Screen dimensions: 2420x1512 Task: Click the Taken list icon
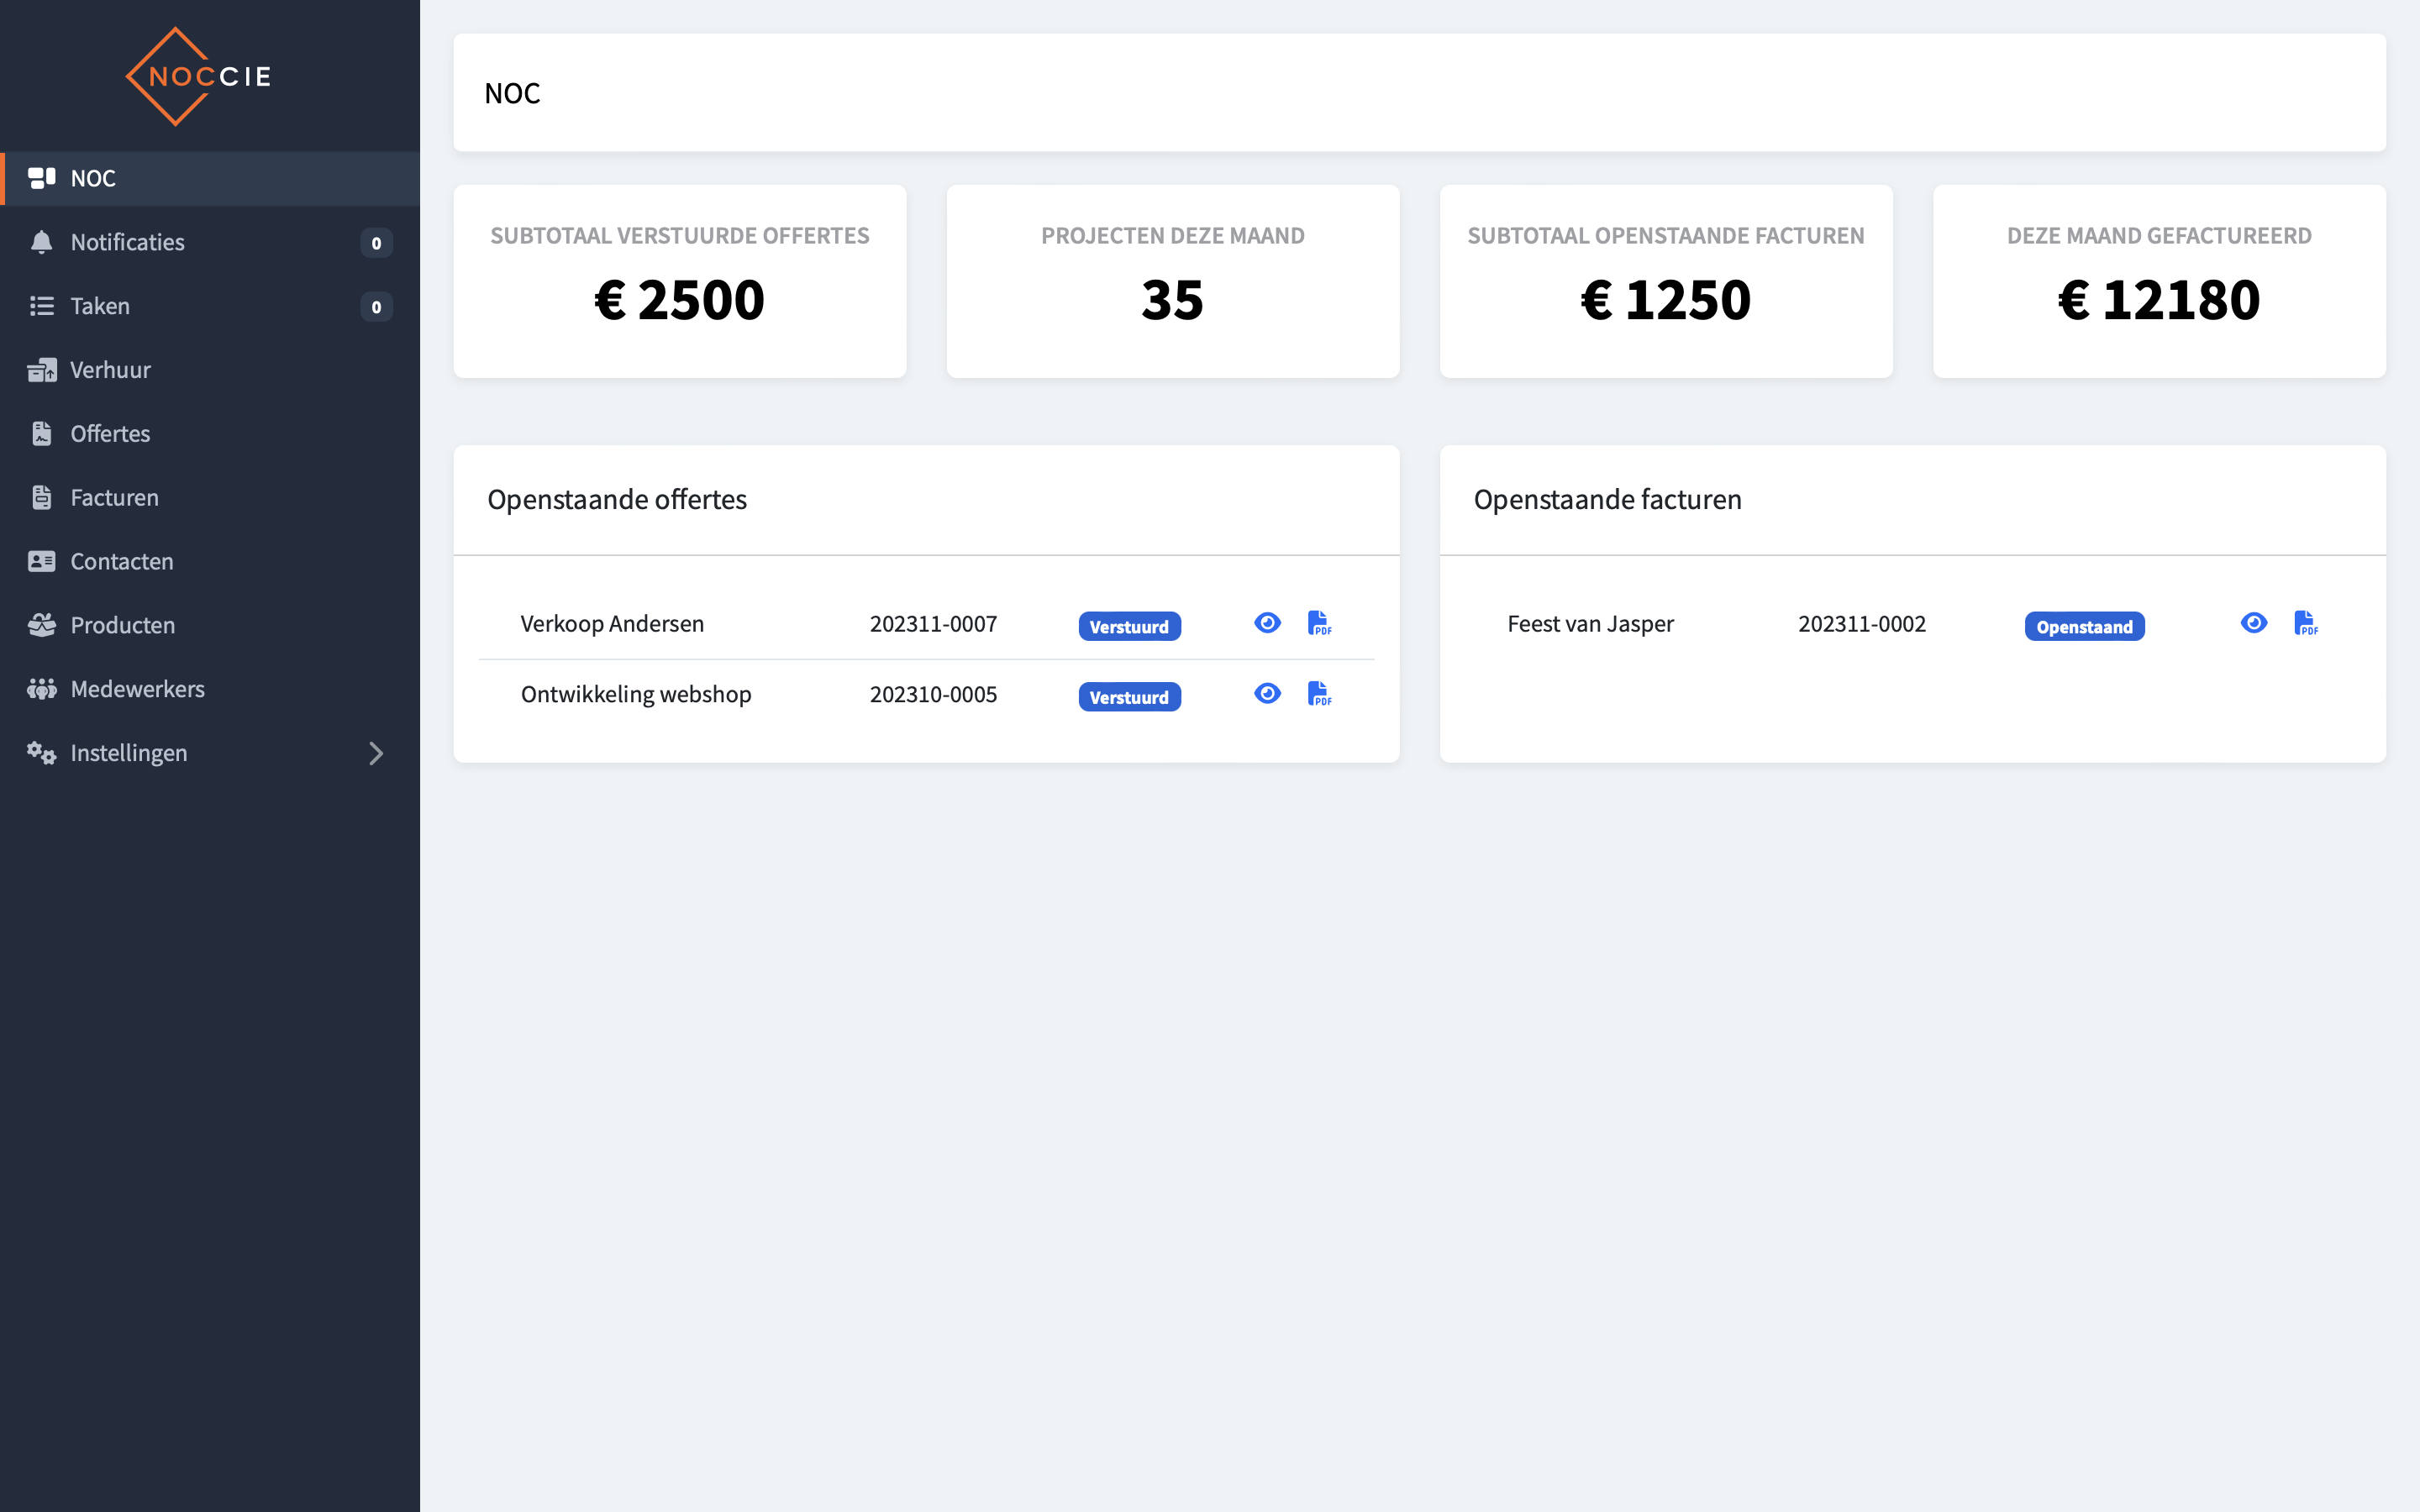click(x=41, y=306)
